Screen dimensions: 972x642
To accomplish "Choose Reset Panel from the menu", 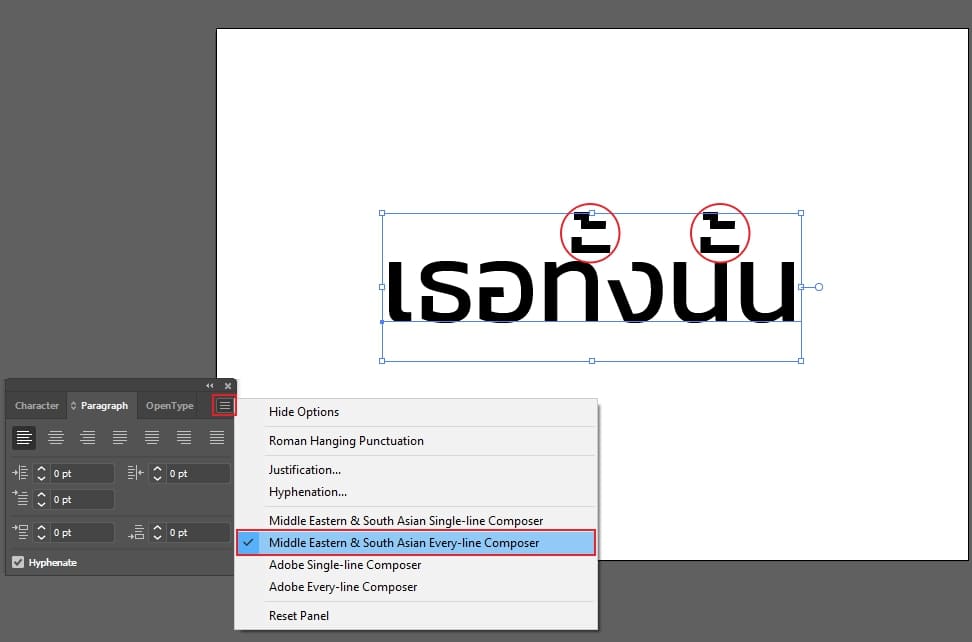I will (299, 615).
